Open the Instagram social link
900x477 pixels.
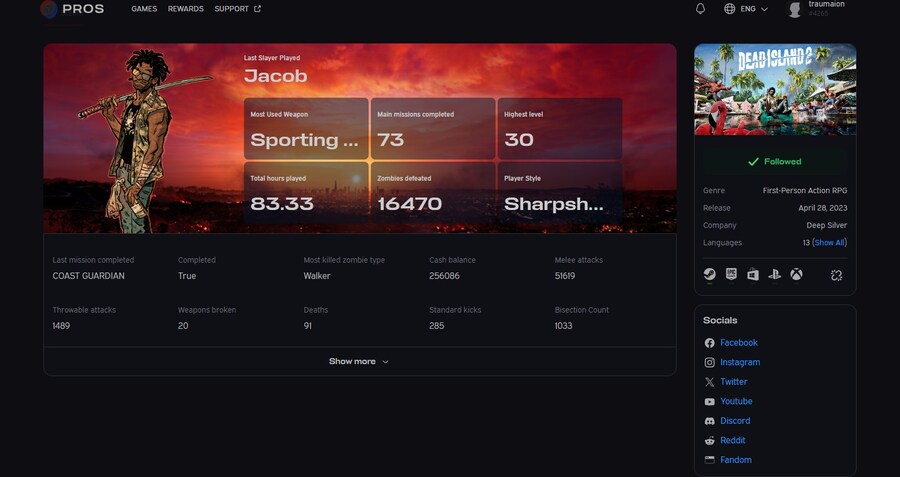pyautogui.click(x=740, y=362)
